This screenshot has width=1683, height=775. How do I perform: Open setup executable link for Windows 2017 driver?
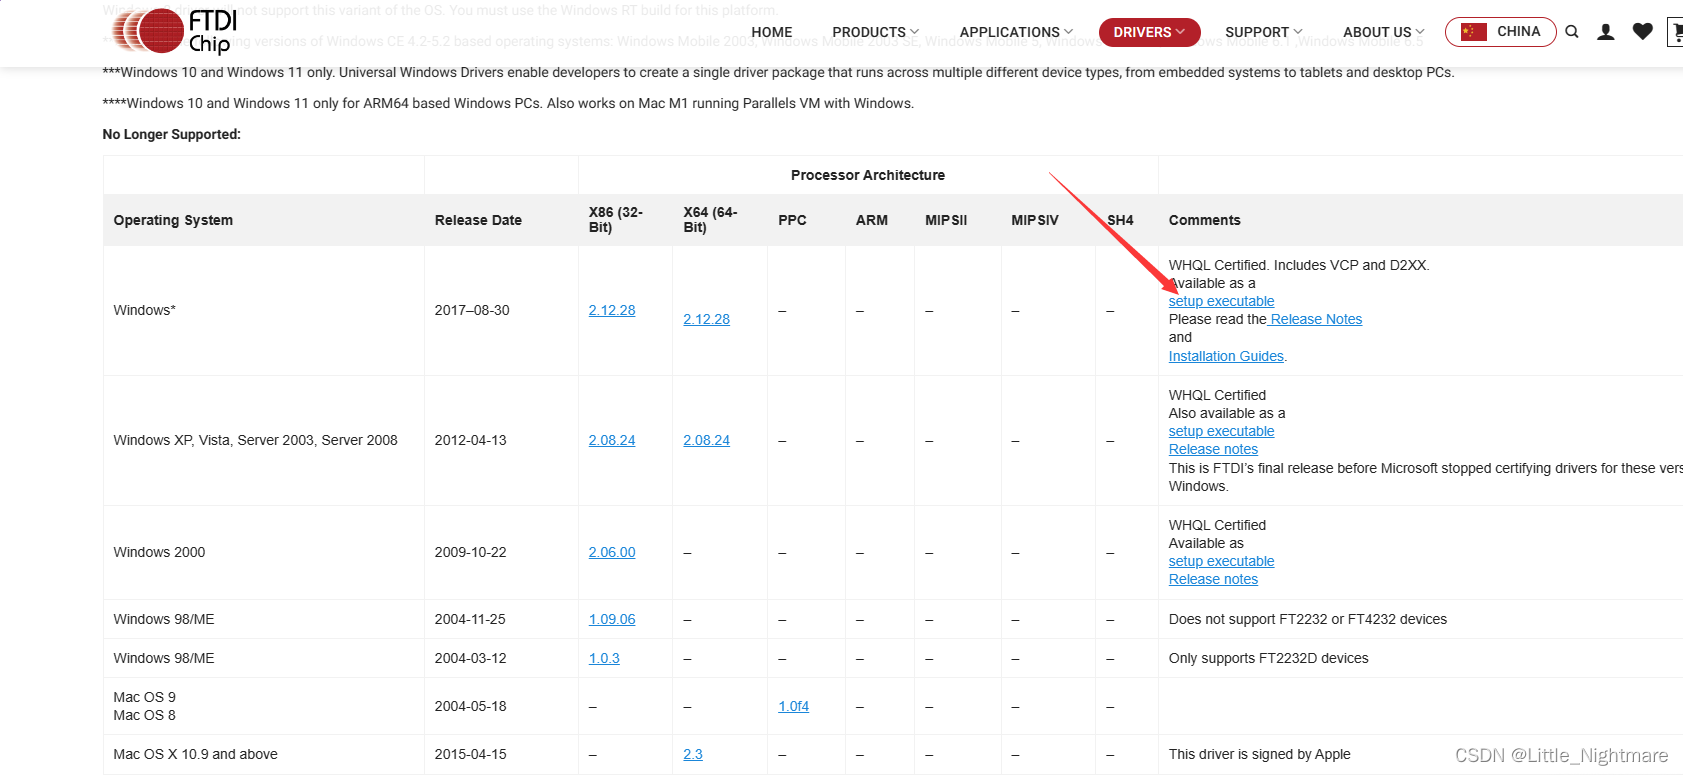coord(1221,301)
